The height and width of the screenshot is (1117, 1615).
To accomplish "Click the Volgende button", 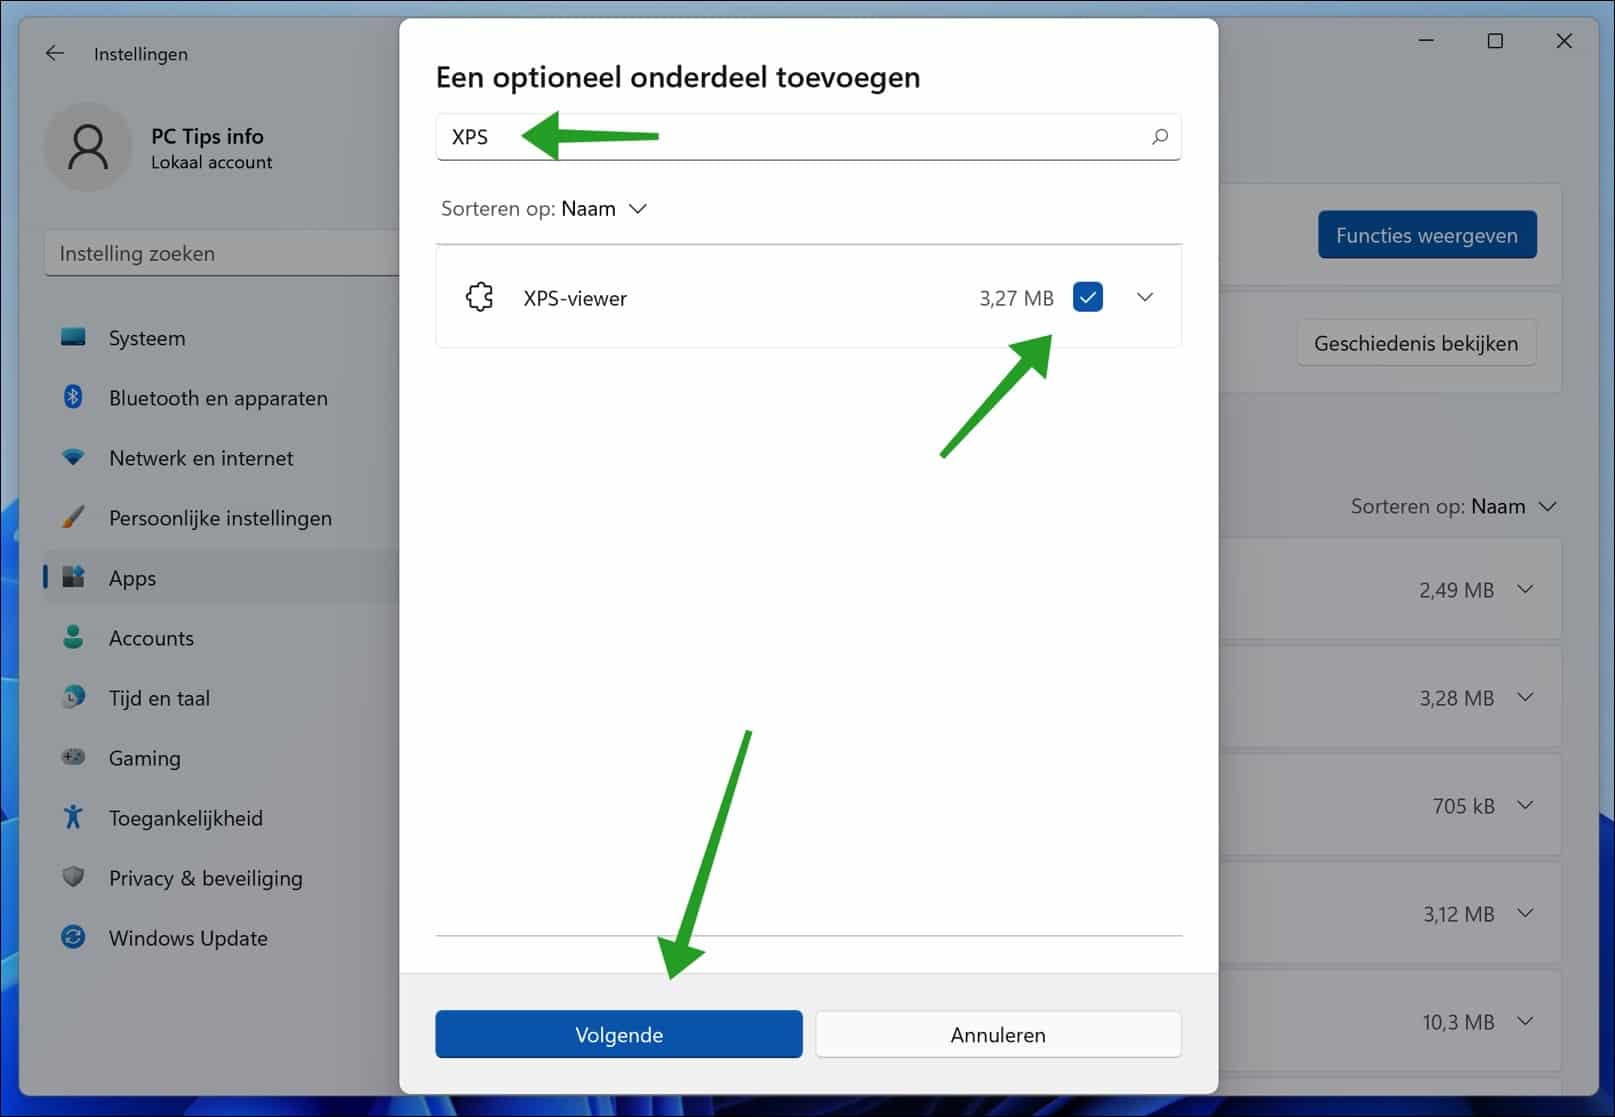I will coord(618,1034).
